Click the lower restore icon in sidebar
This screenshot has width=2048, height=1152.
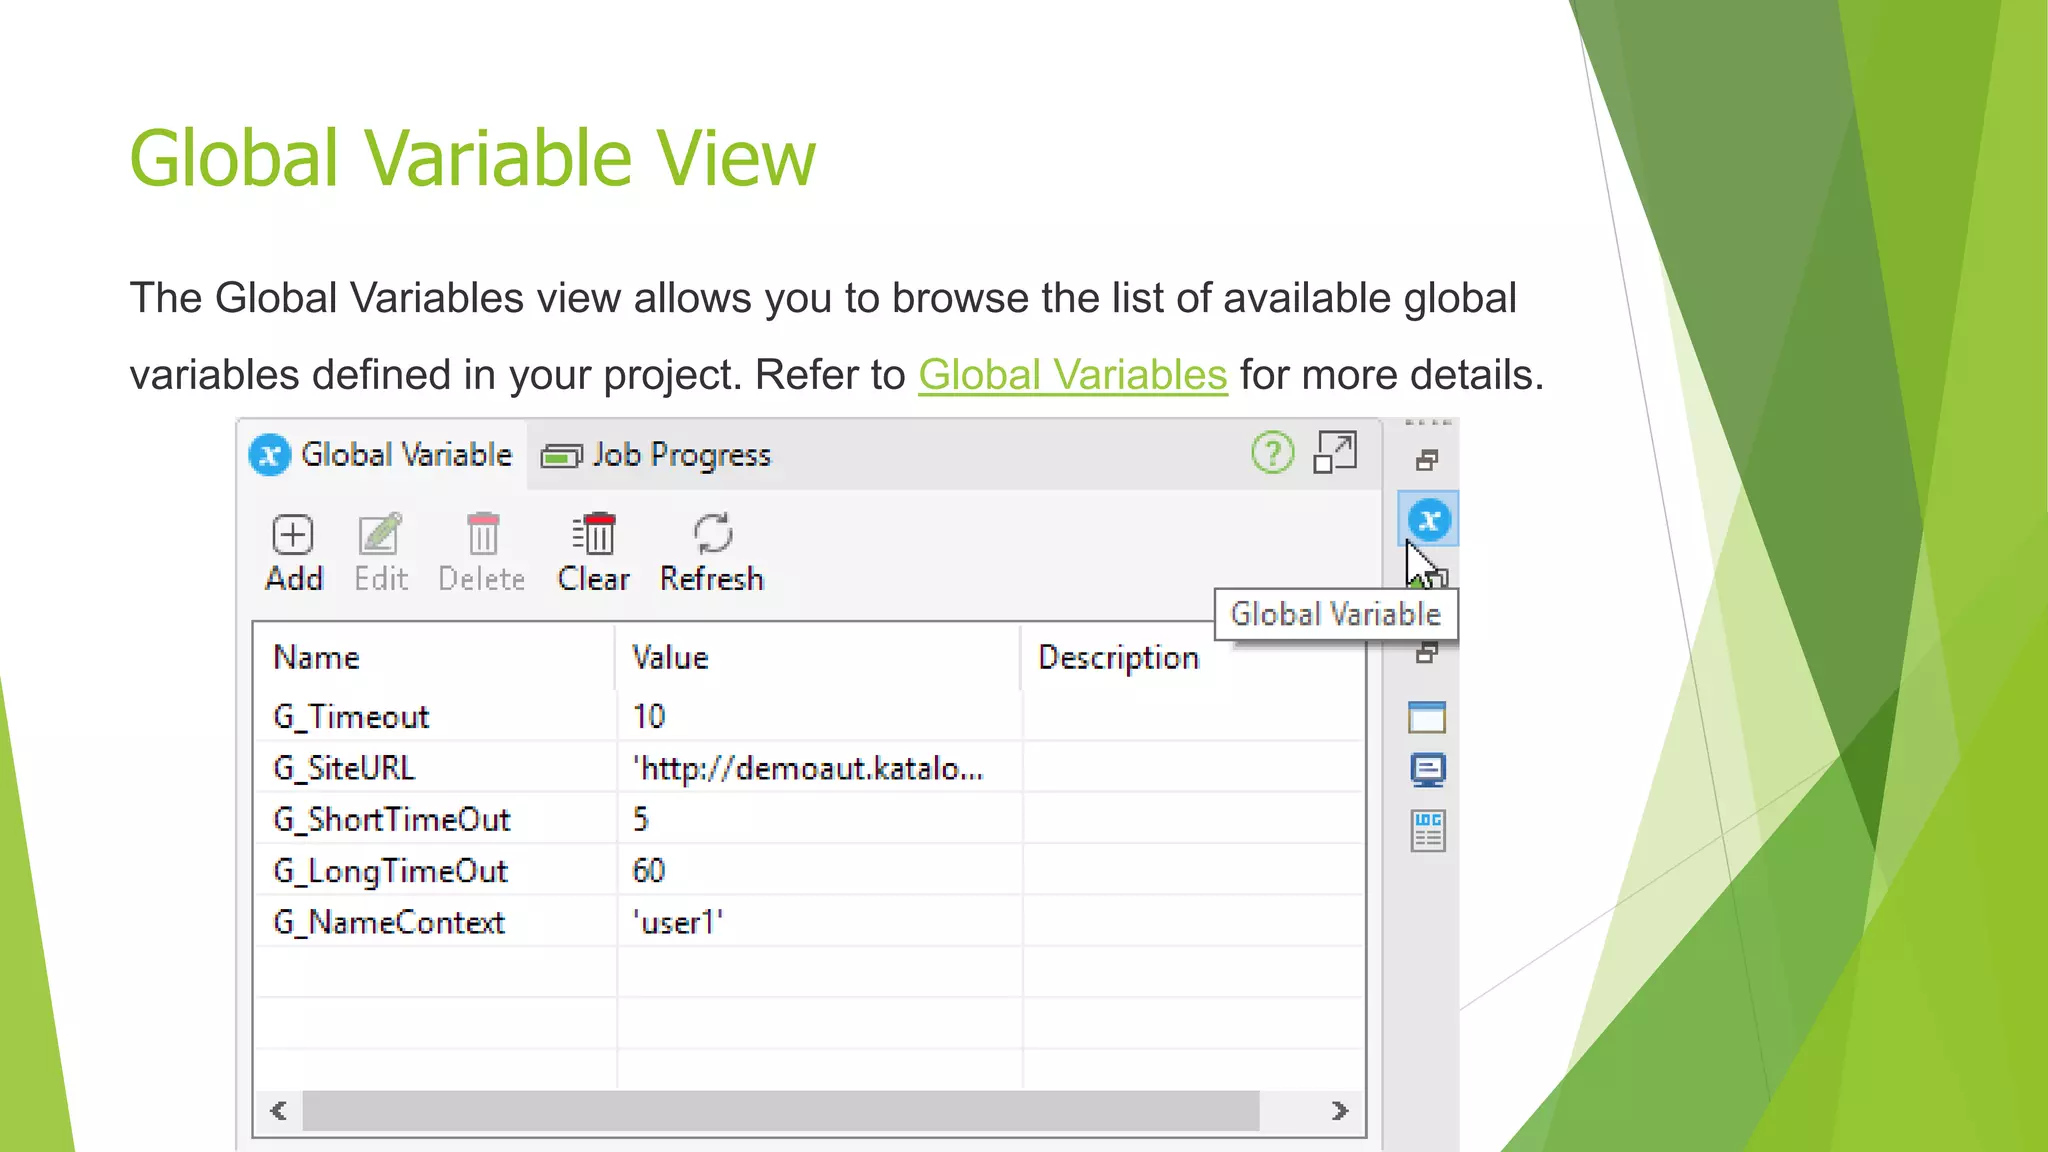click(1427, 653)
